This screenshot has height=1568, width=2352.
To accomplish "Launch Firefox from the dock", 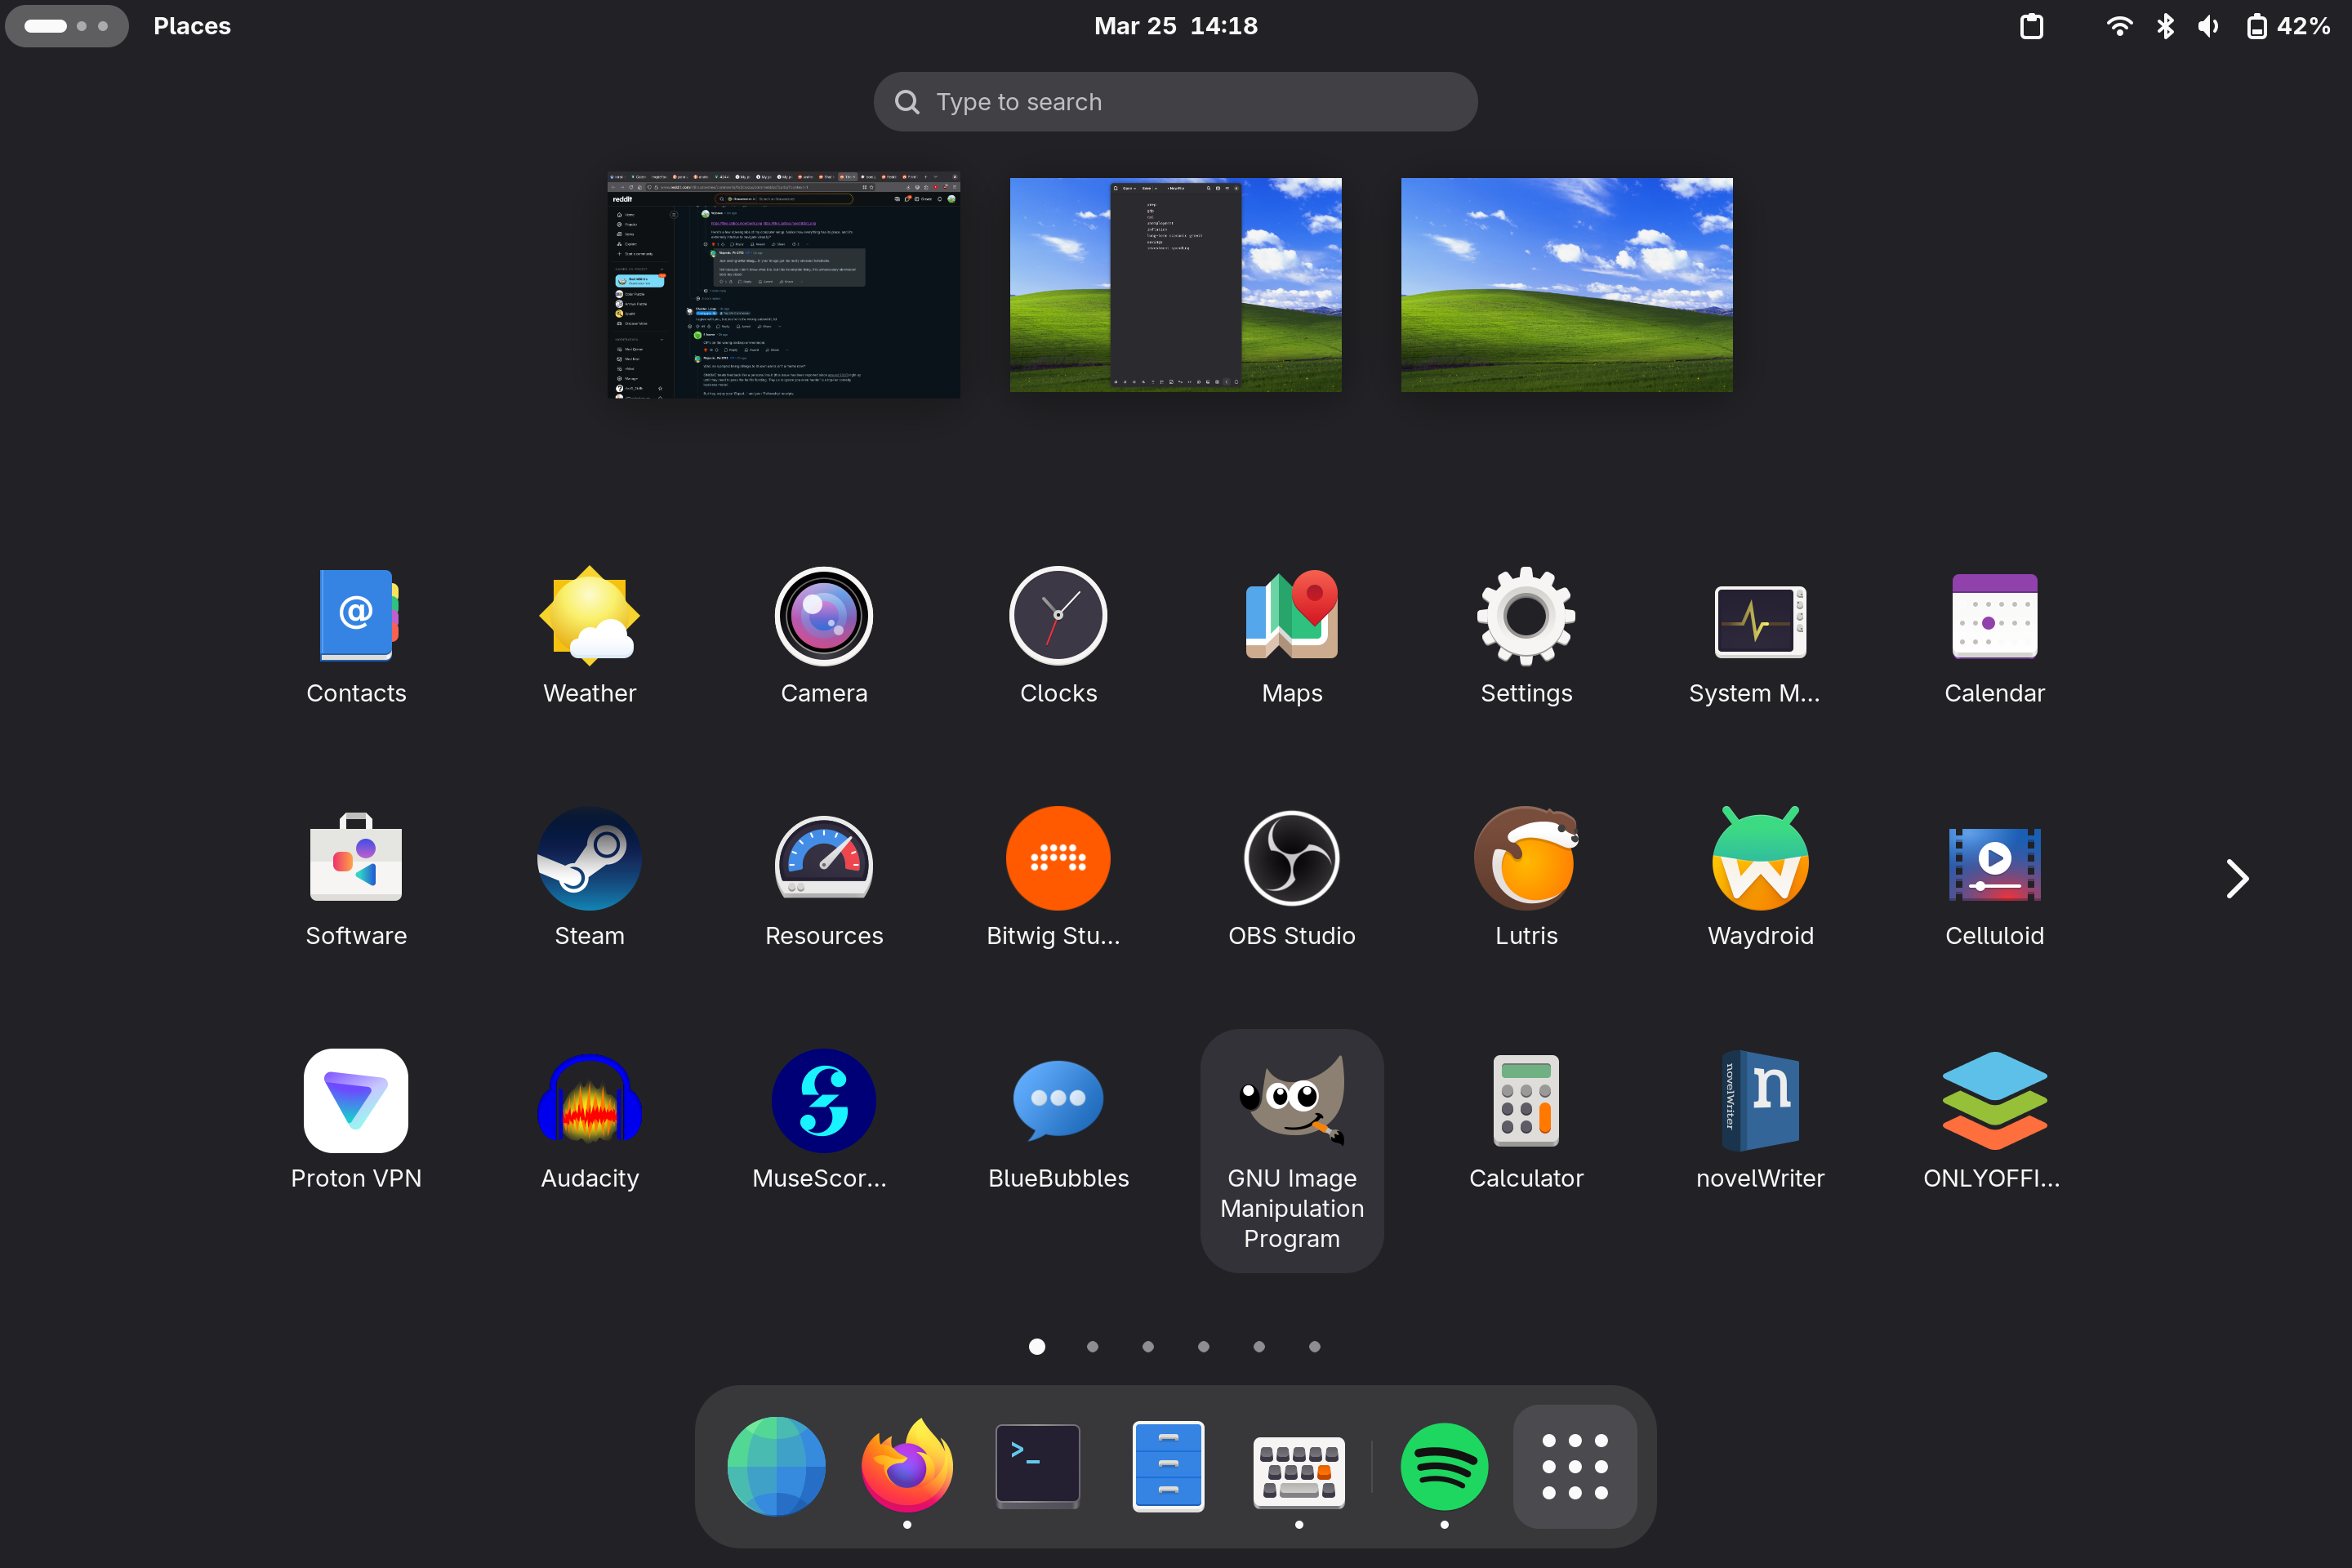I will click(x=907, y=1466).
